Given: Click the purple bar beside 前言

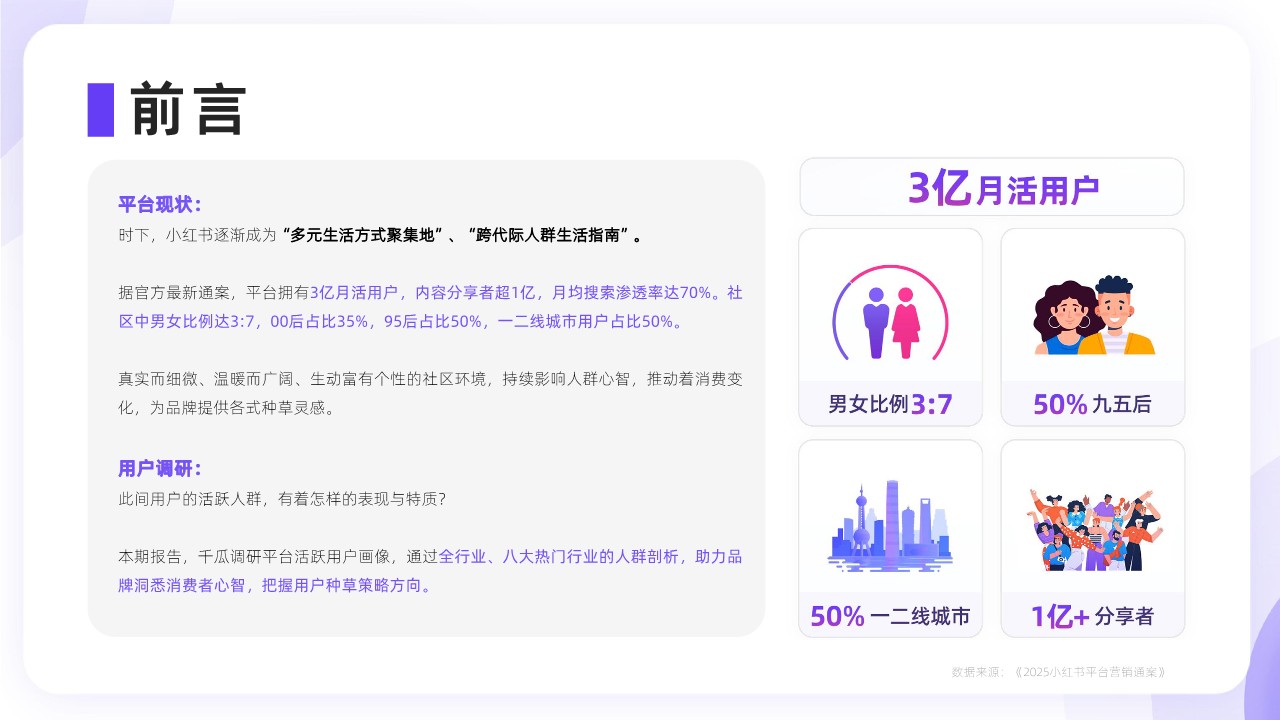Looking at the screenshot, I should [101, 109].
